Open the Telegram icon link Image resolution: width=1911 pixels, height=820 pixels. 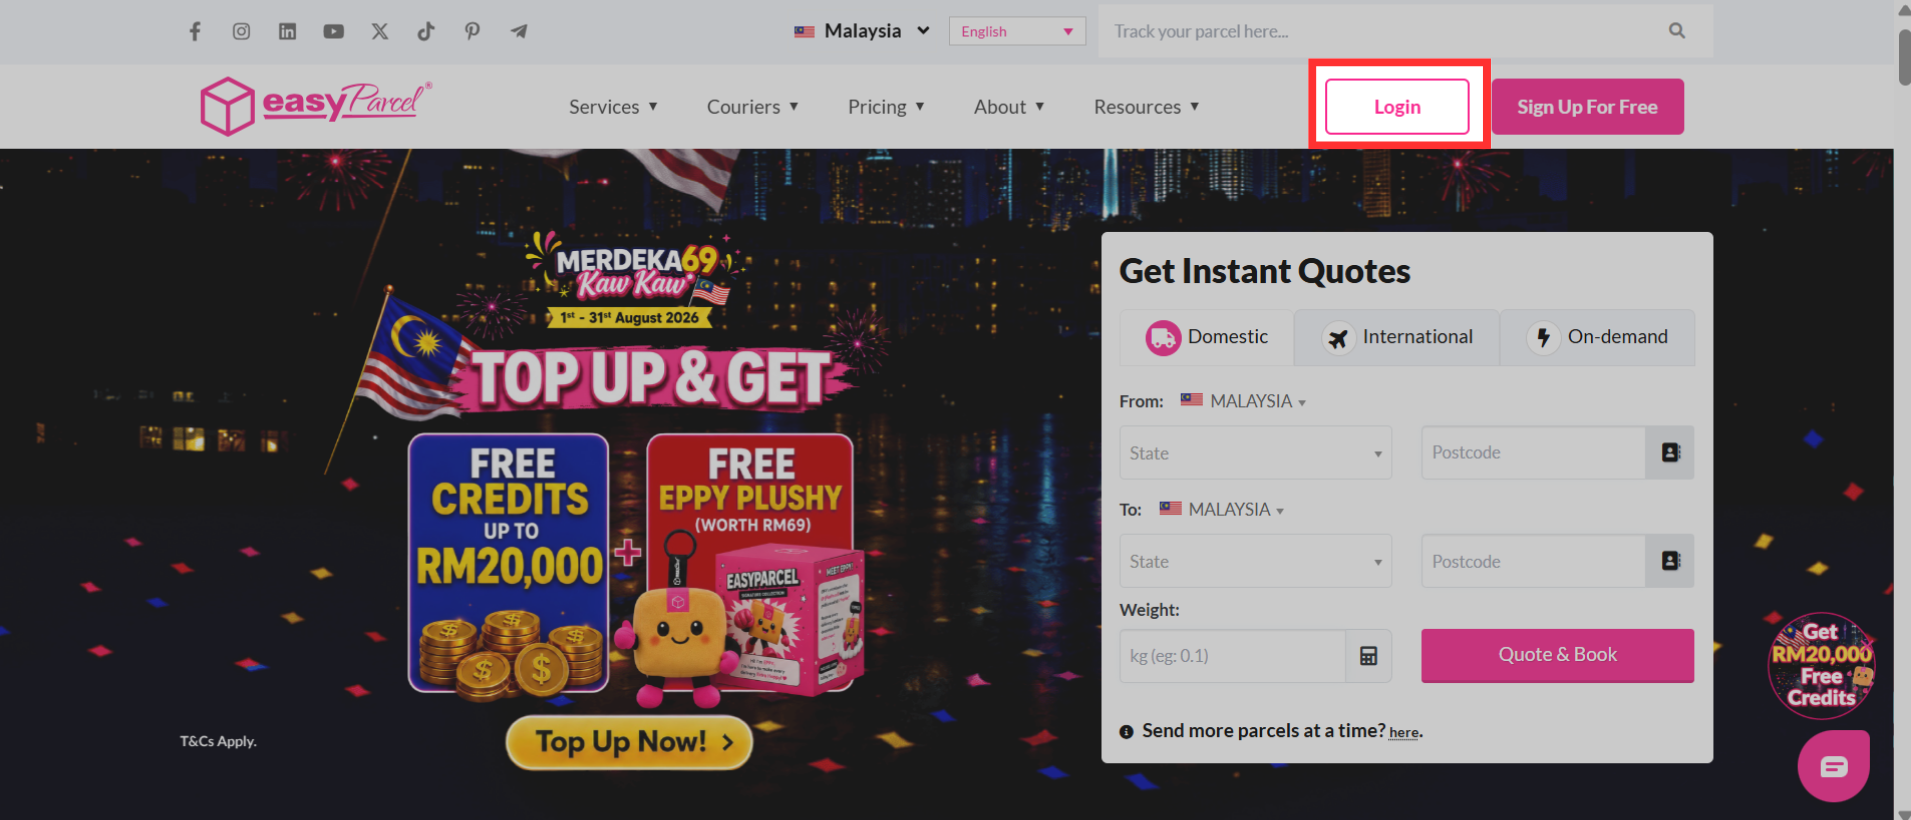pyautogui.click(x=519, y=31)
